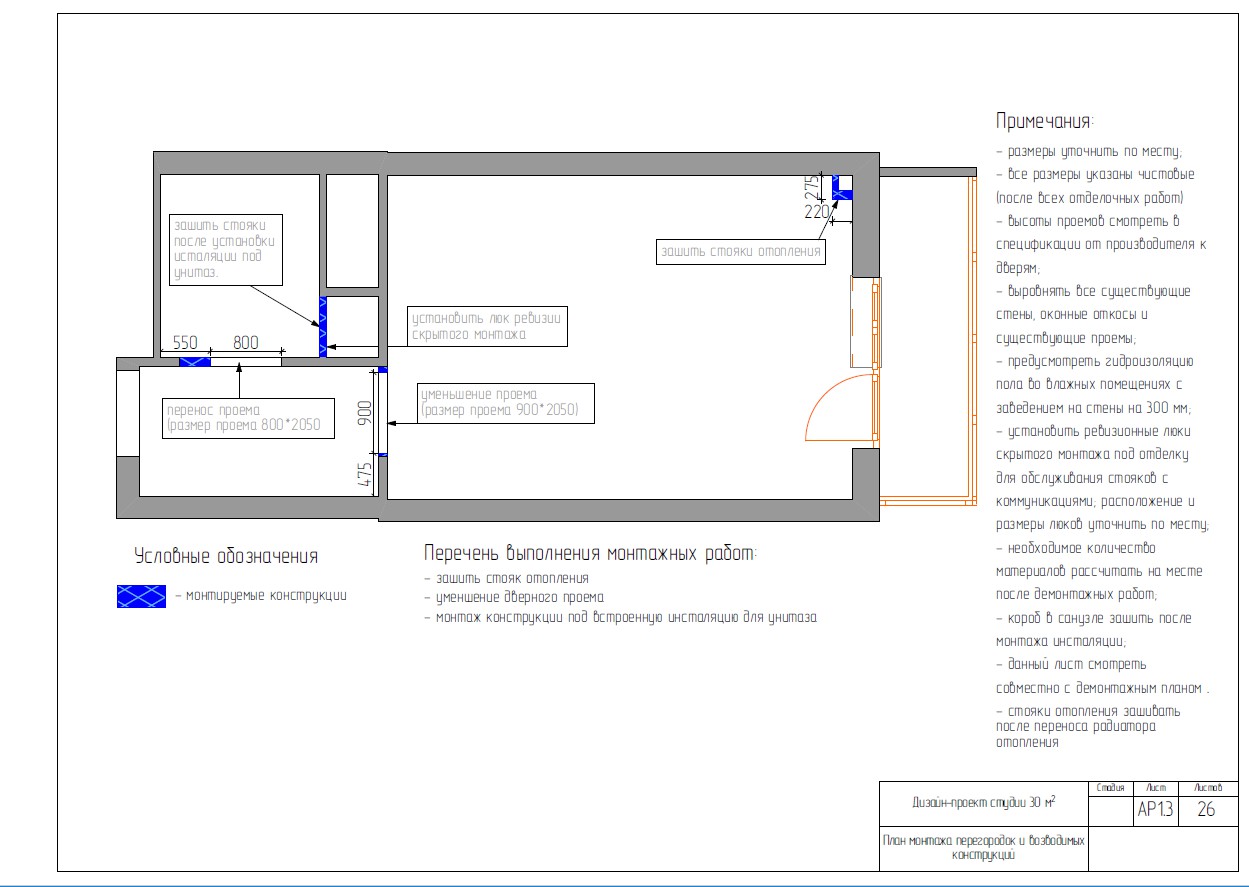Select the legend text "монтируемые конструкции"
The height and width of the screenshot is (887, 1249).
pos(267,596)
